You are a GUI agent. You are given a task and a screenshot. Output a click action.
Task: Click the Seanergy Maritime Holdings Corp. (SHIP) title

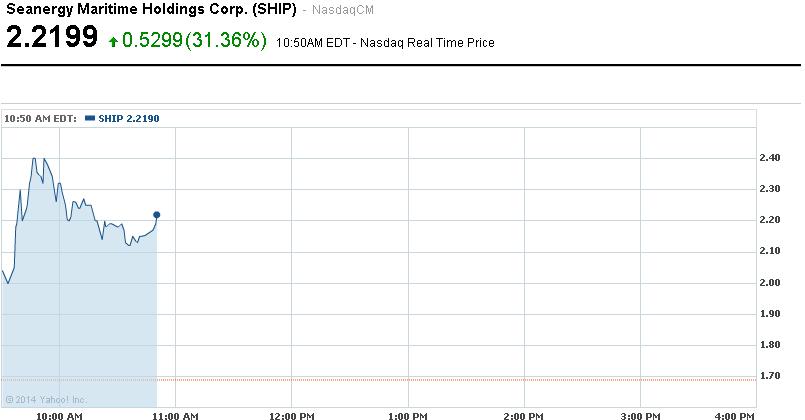click(150, 10)
